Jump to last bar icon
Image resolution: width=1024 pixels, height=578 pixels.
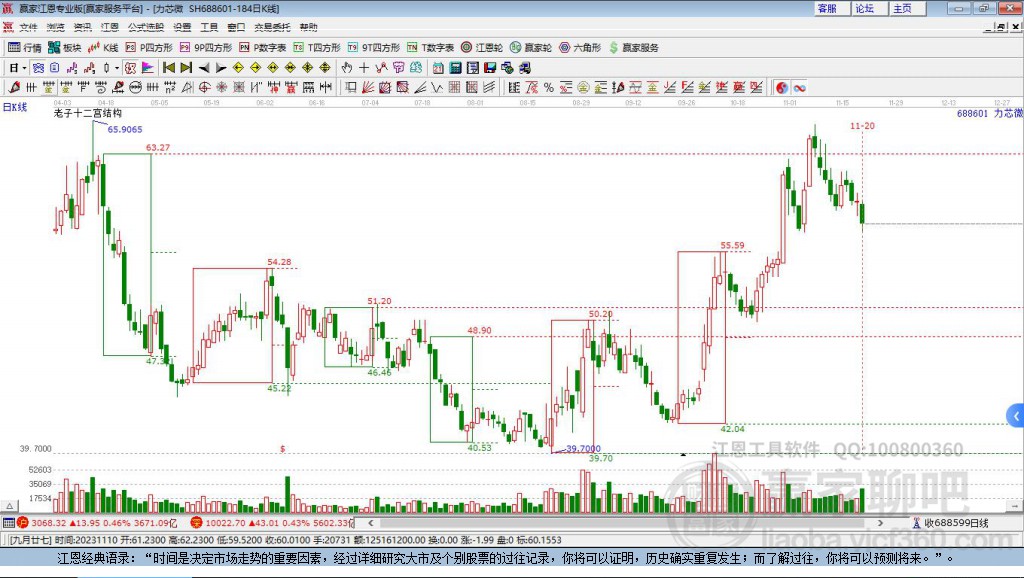(186, 67)
